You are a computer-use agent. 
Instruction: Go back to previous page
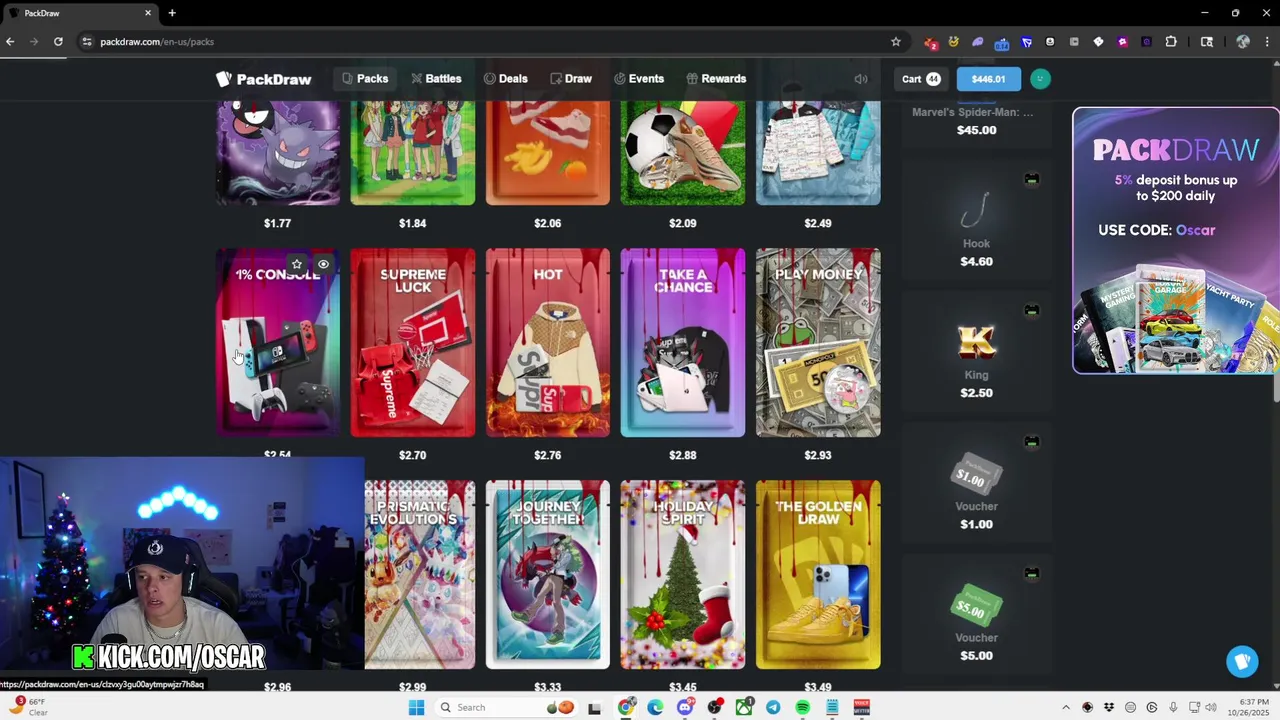[10, 42]
